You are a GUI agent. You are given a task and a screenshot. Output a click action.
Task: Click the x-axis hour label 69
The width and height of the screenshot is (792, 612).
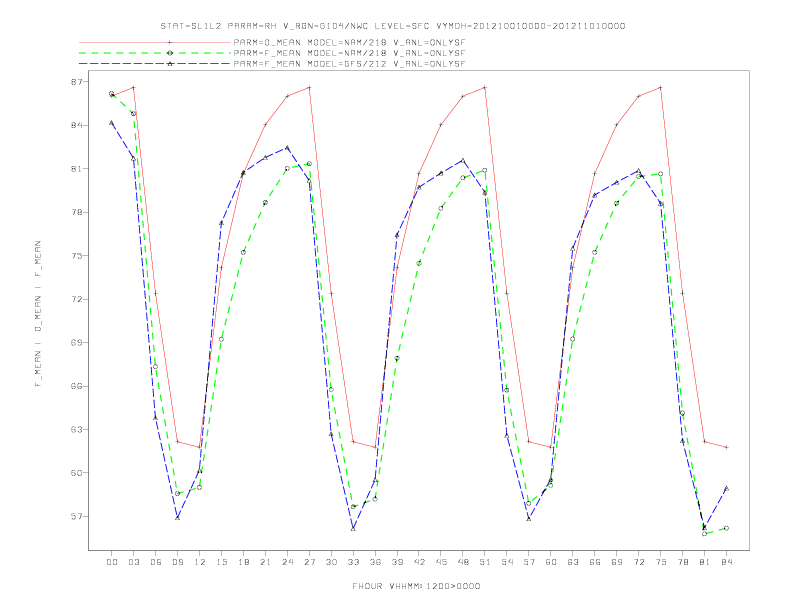coord(617,562)
